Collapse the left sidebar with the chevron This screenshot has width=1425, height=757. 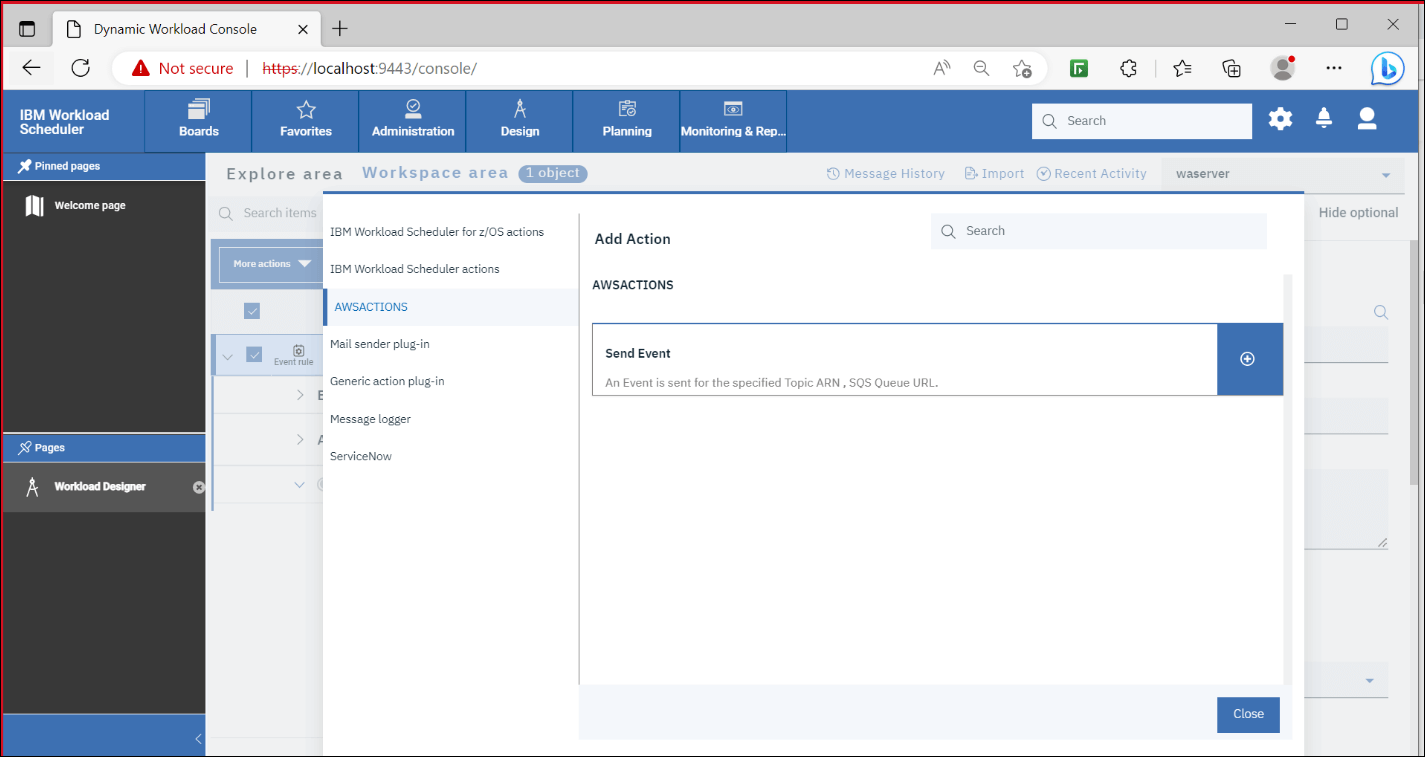pyautogui.click(x=198, y=739)
